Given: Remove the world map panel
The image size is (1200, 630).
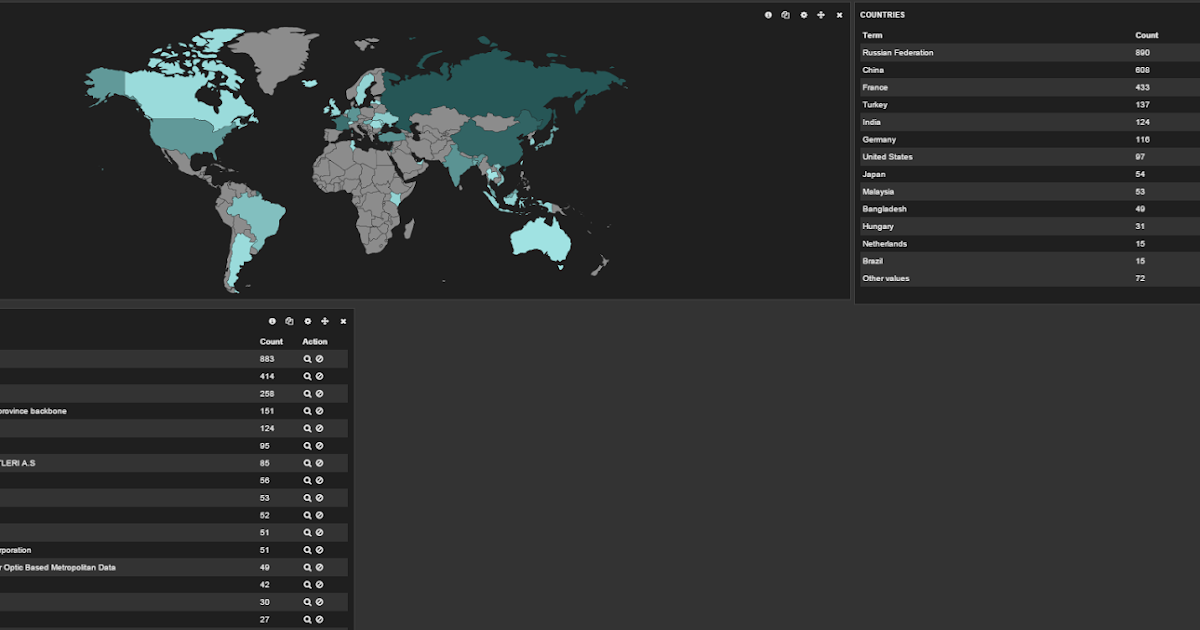Looking at the screenshot, I should [x=838, y=15].
